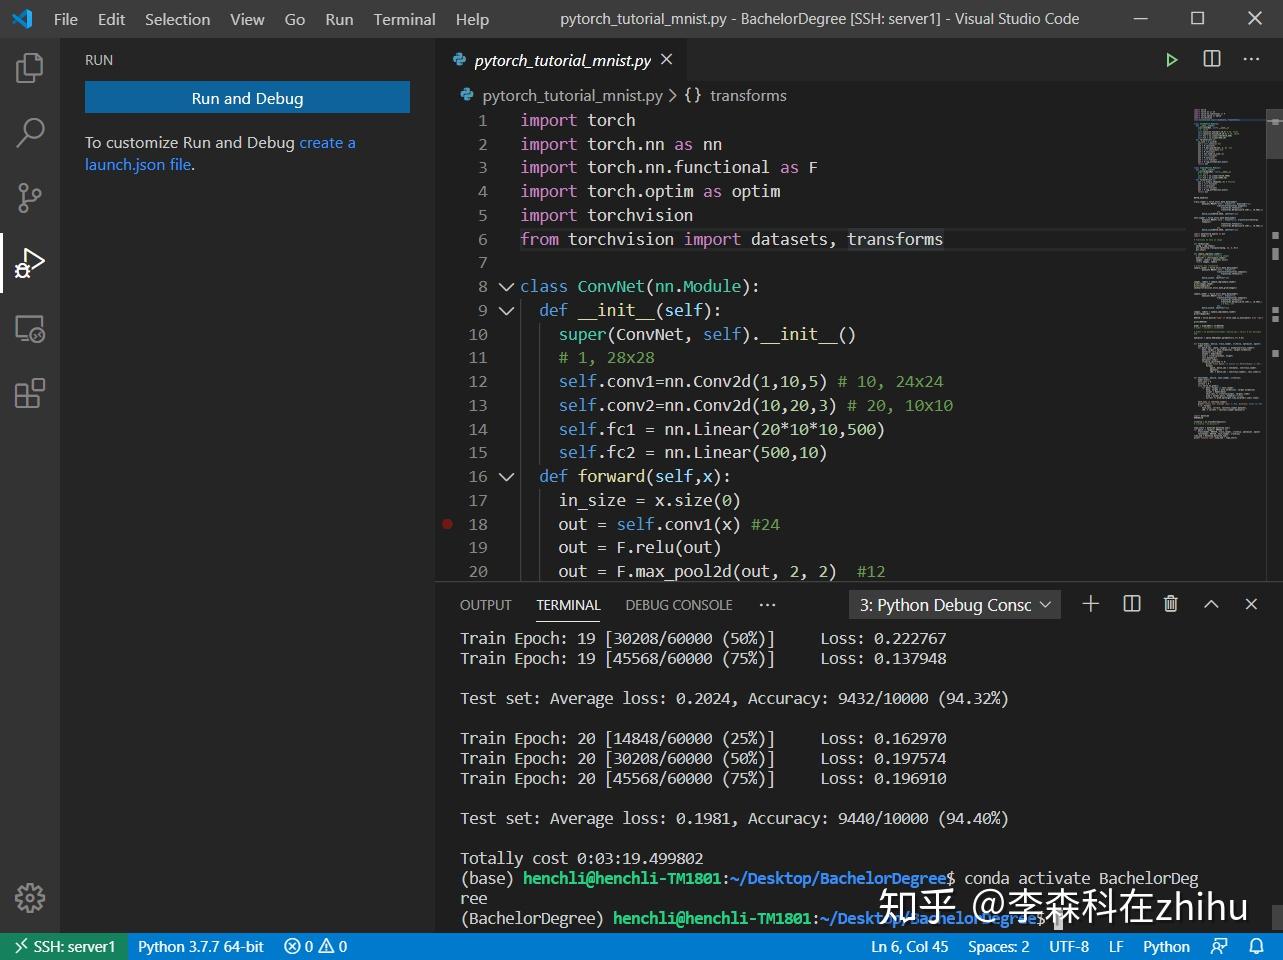Open the terminal selector dropdown
This screenshot has height=960, width=1283.
tap(953, 604)
